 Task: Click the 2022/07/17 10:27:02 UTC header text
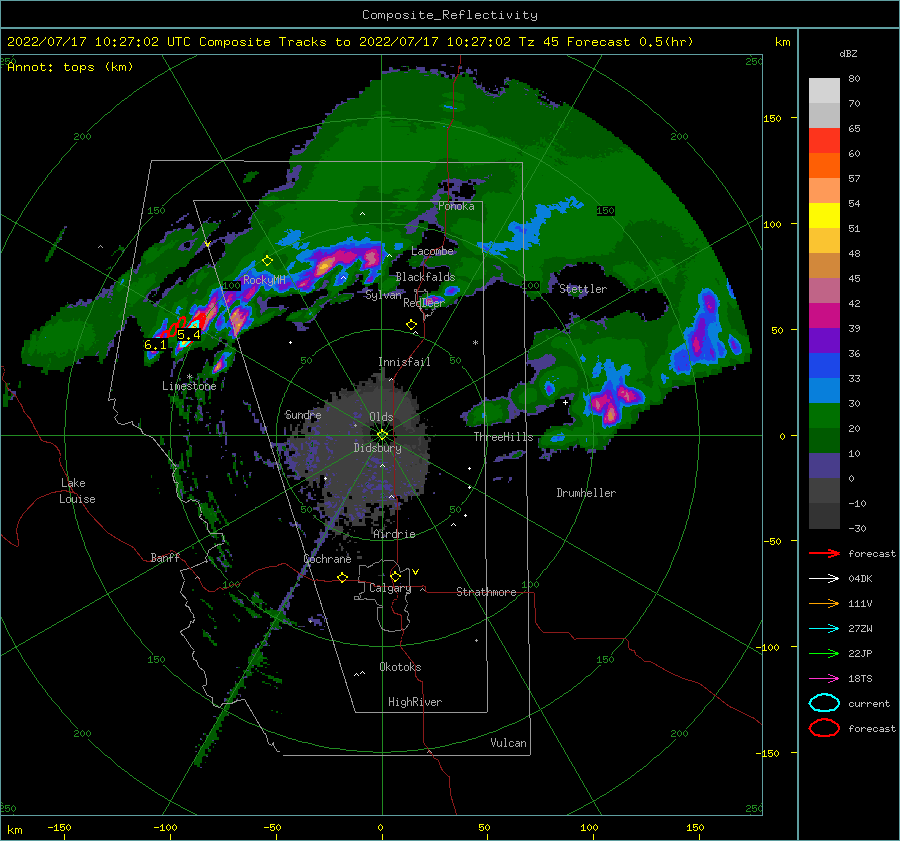pyautogui.click(x=99, y=42)
